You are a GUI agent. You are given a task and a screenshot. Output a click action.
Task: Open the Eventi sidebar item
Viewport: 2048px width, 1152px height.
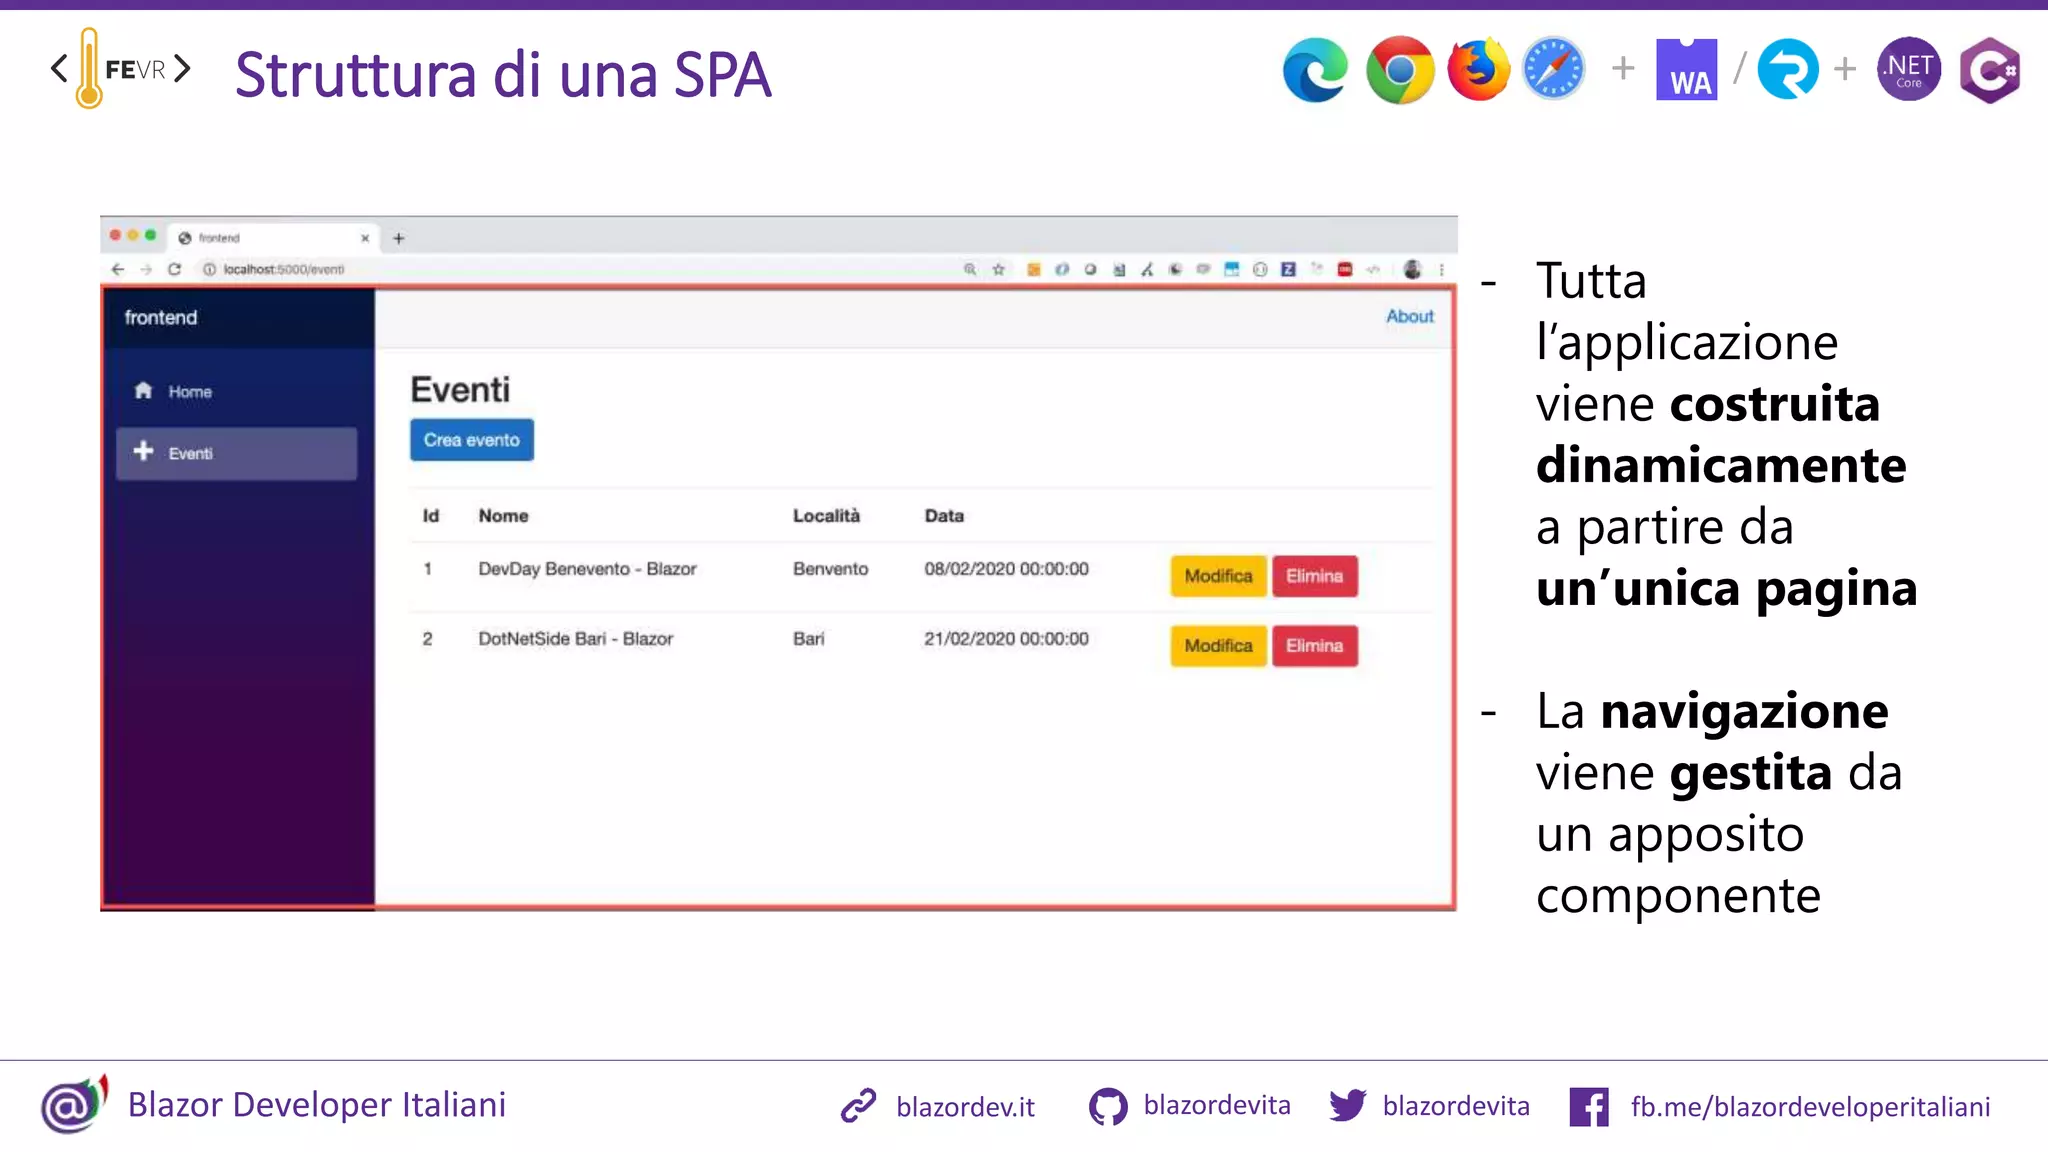[236, 454]
